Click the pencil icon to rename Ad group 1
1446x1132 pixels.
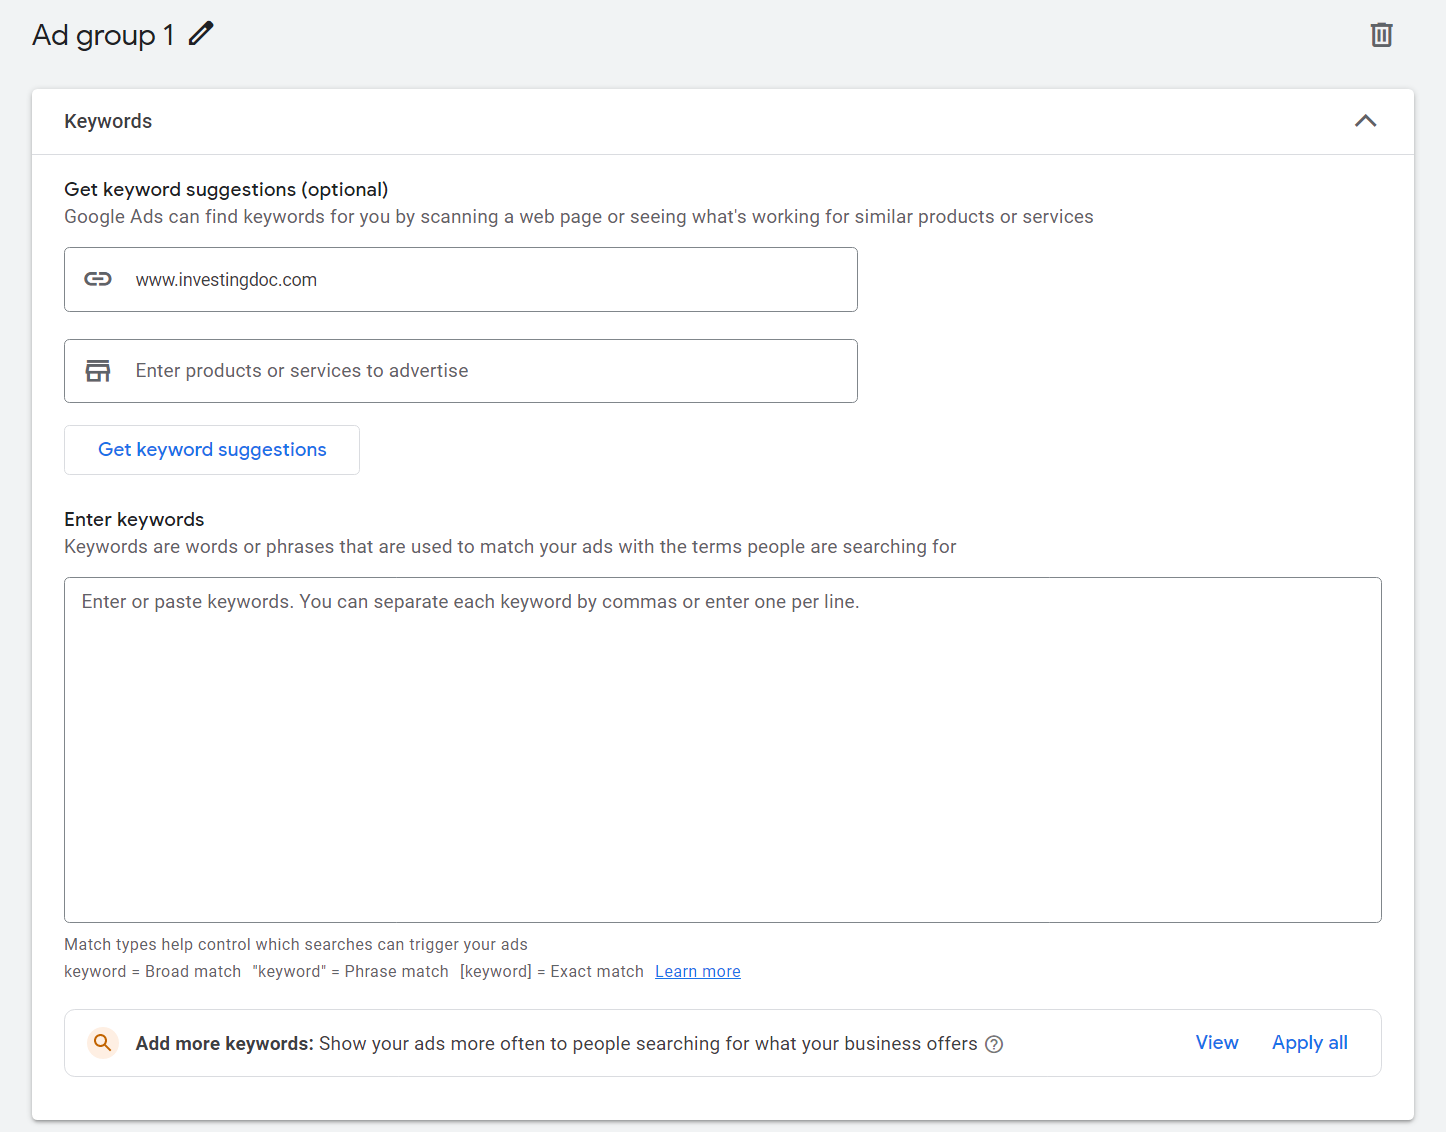201,34
